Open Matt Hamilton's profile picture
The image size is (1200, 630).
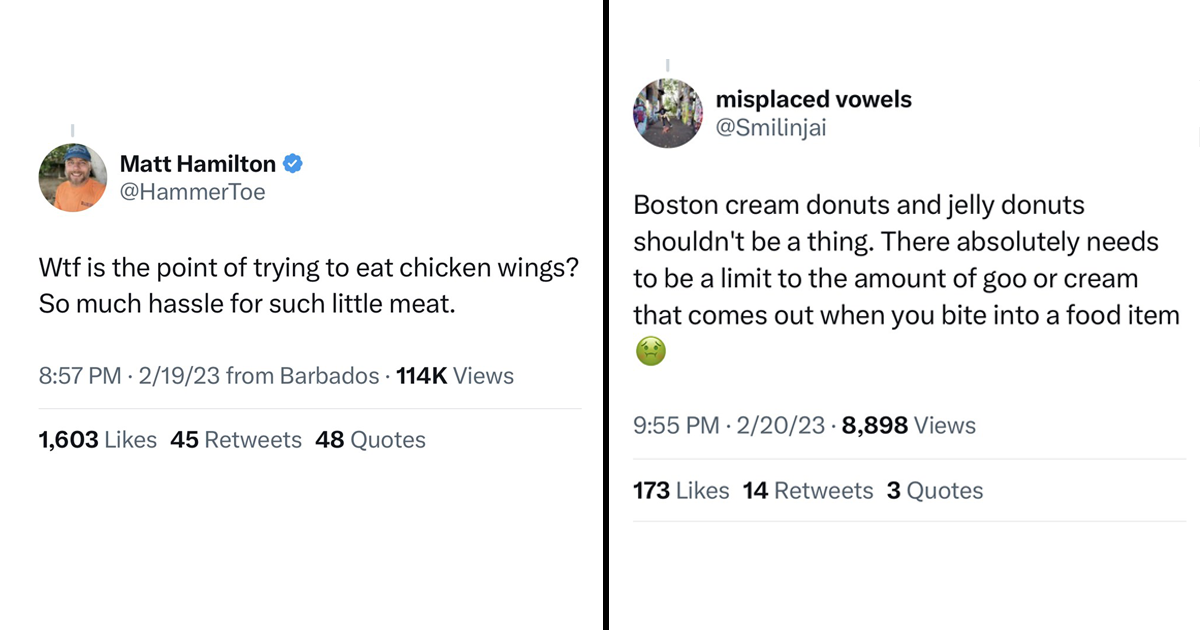tap(72, 178)
